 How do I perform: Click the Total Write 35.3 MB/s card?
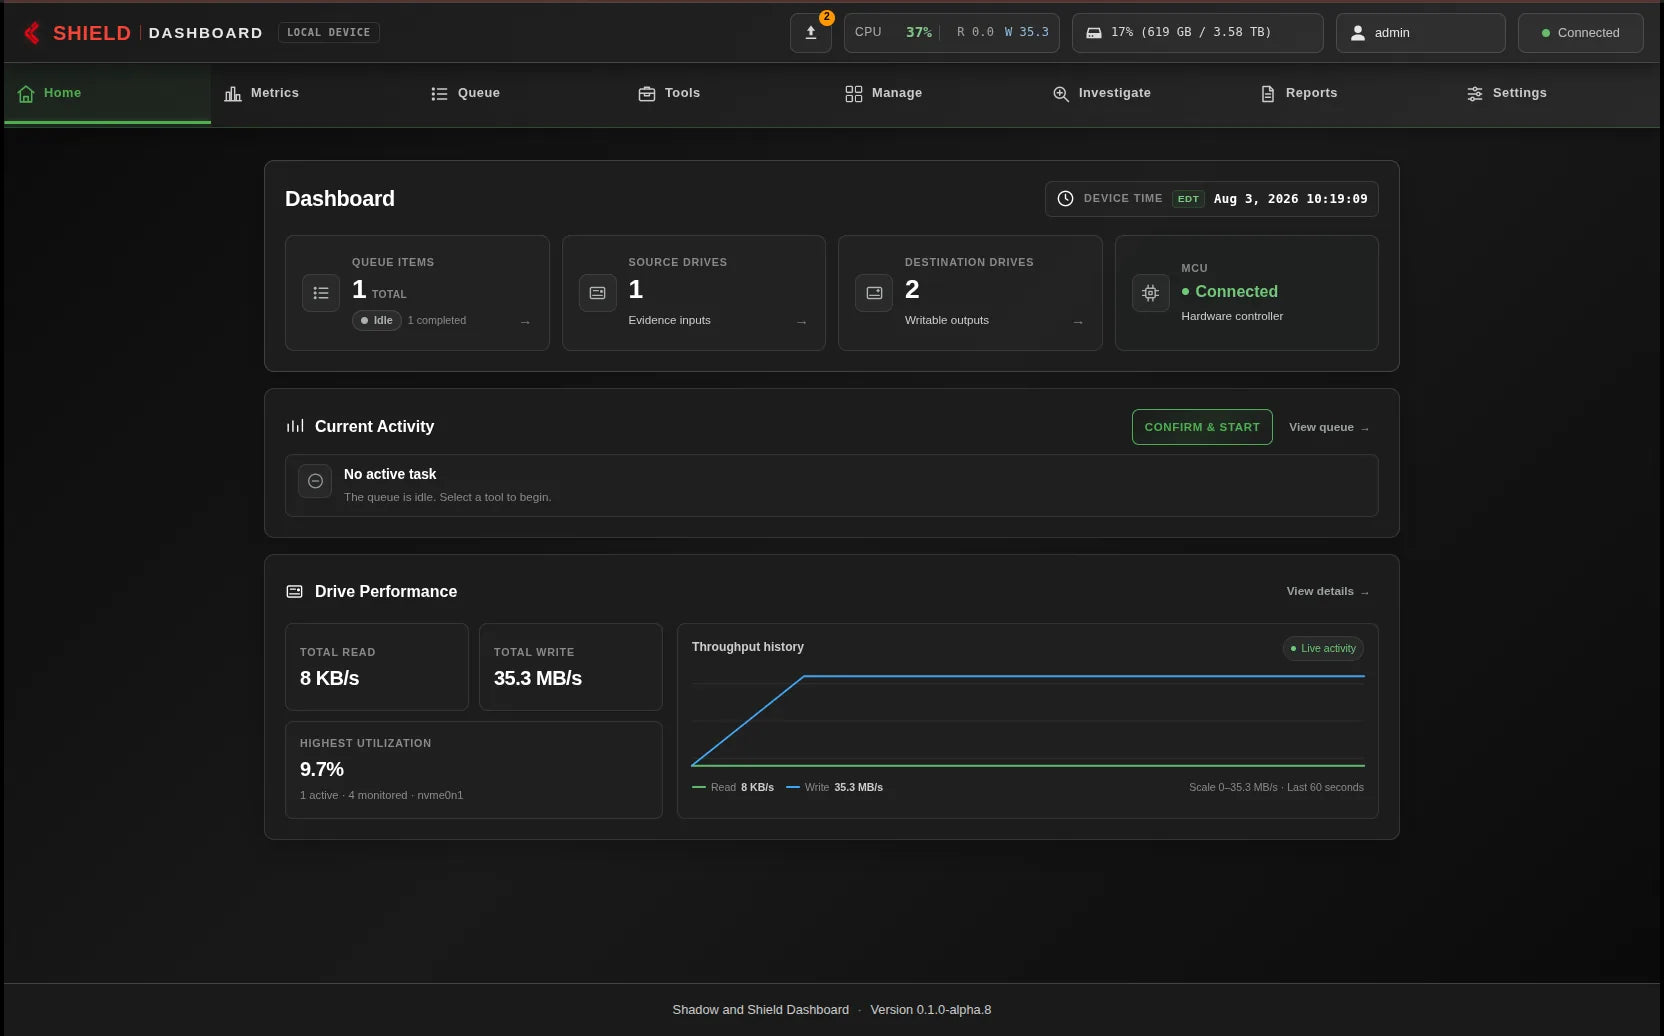pos(571,667)
